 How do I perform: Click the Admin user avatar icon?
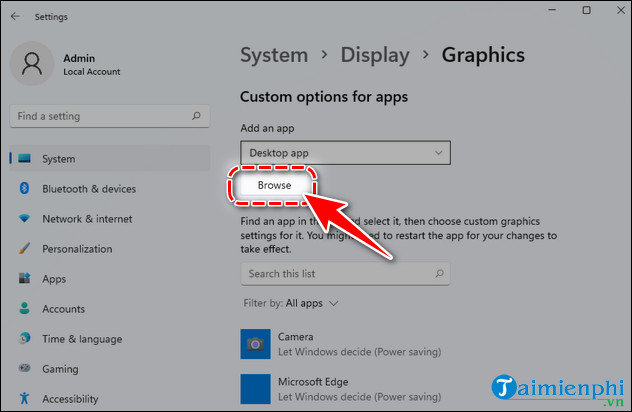(34, 64)
